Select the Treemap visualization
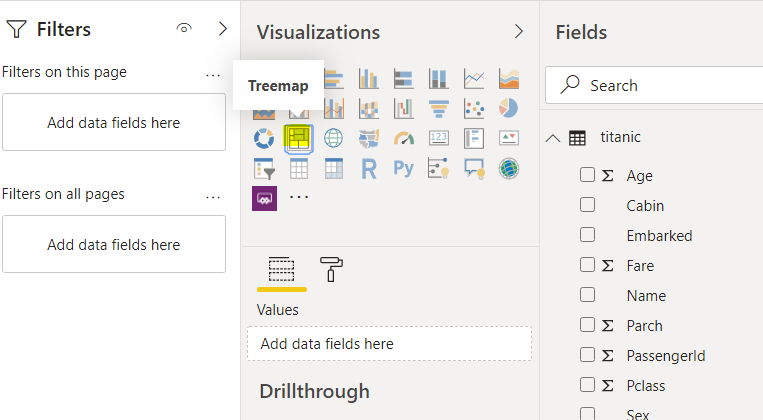Image resolution: width=763 pixels, height=420 pixels. pos(298,138)
